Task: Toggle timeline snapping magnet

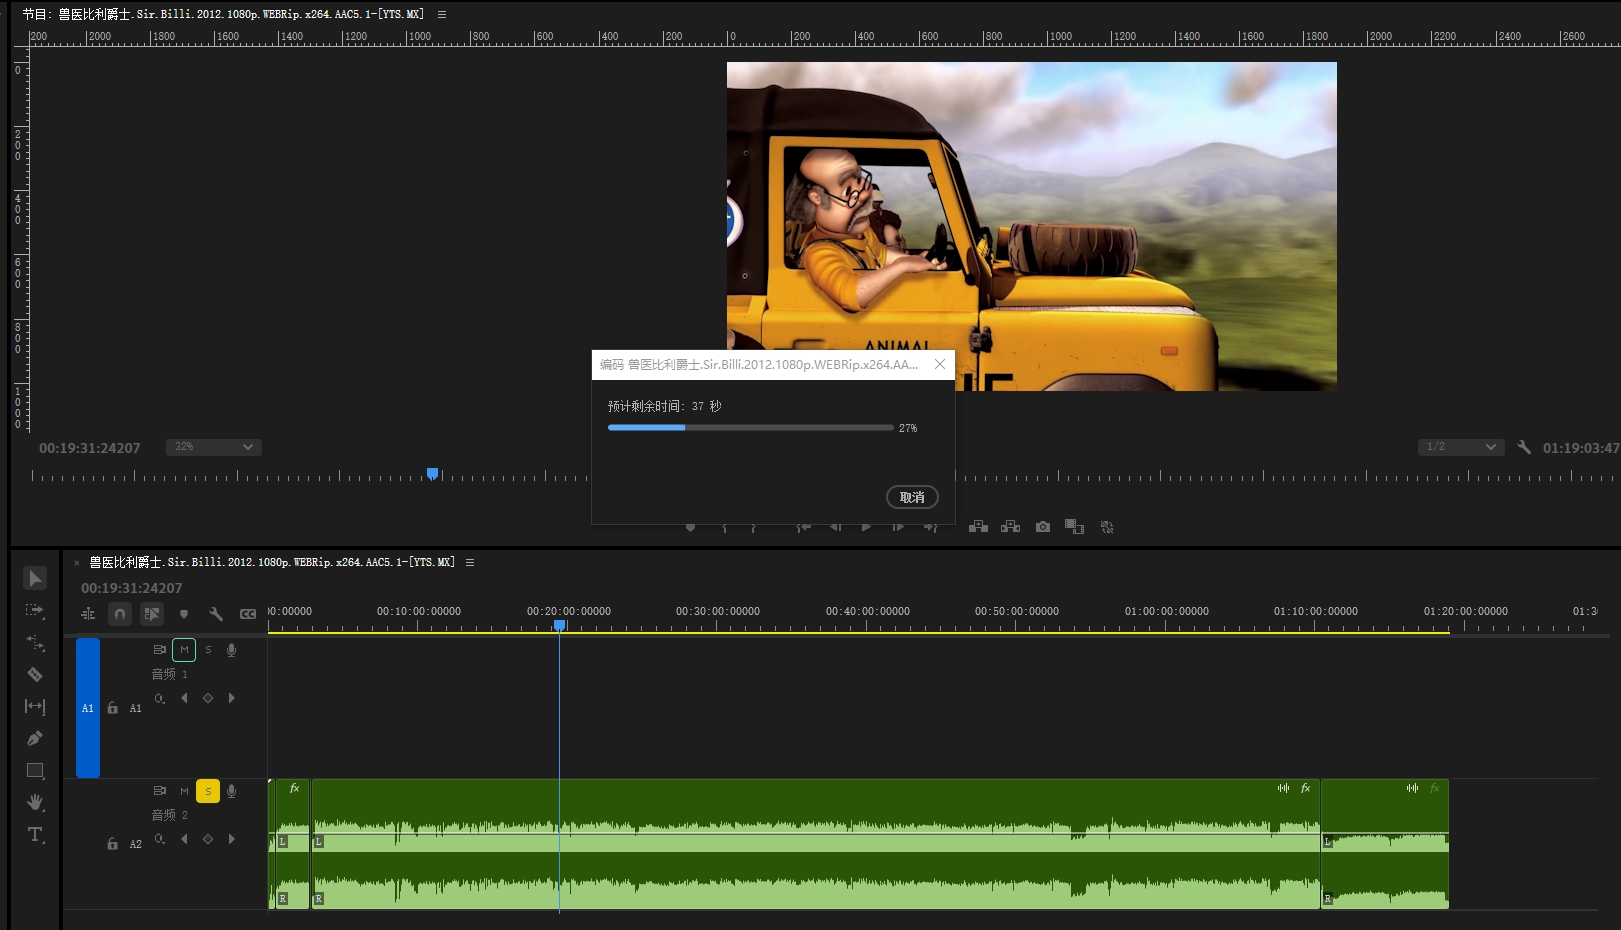Action: click(120, 614)
